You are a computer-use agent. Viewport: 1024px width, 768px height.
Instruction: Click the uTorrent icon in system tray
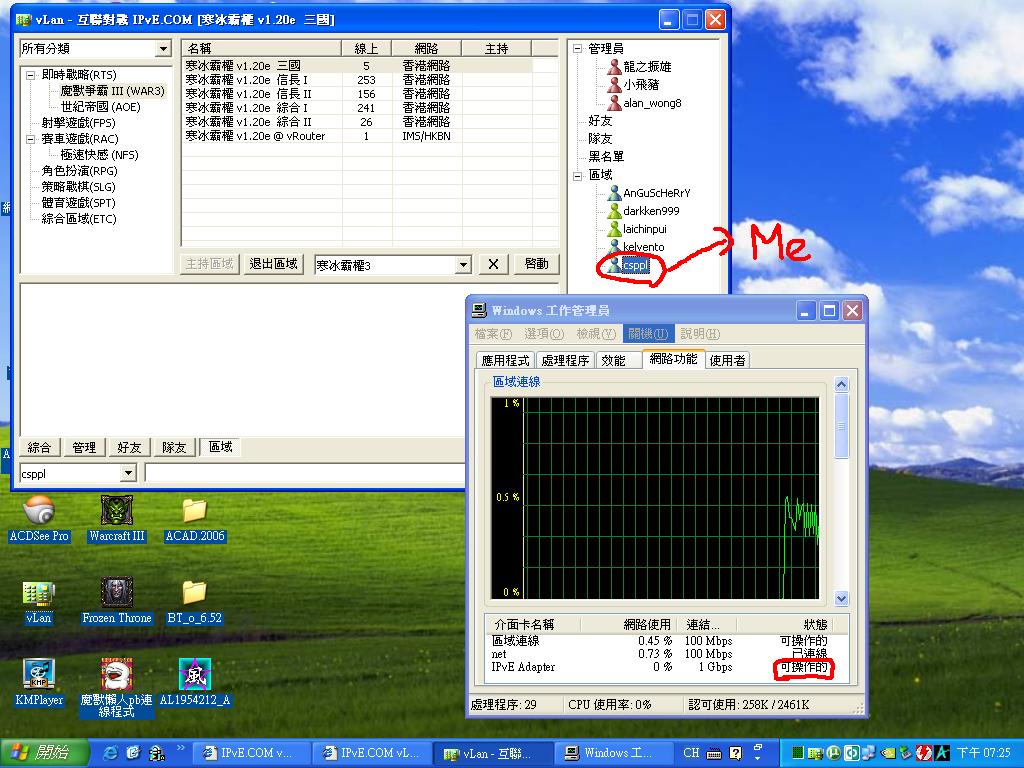(x=834, y=752)
